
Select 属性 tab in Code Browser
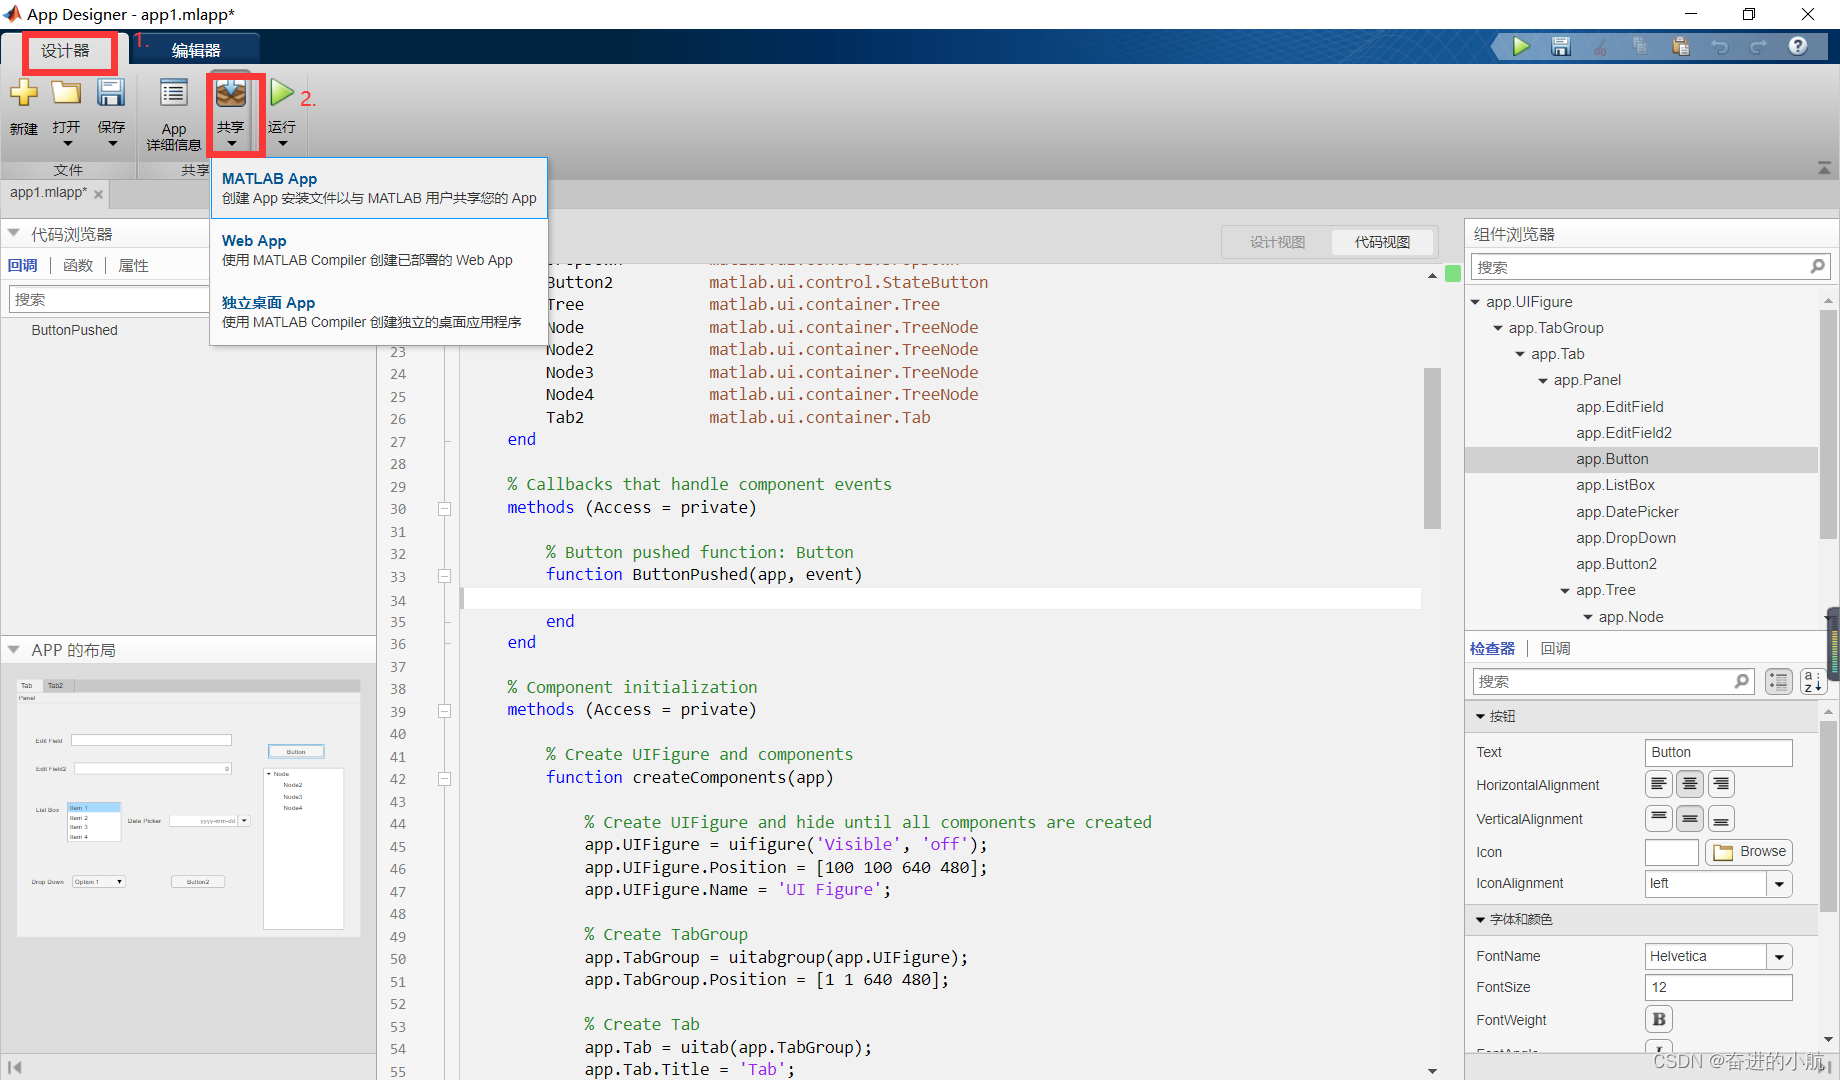click(133, 265)
